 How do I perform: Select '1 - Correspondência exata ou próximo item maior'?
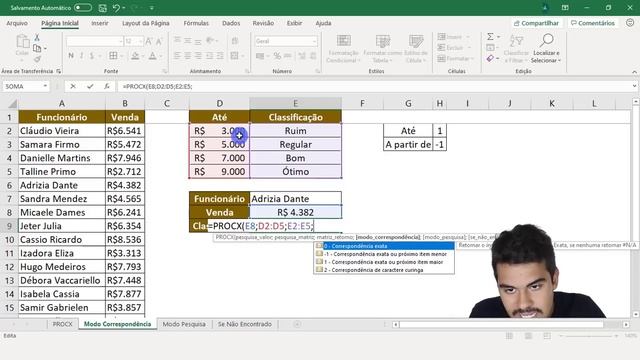click(384, 262)
